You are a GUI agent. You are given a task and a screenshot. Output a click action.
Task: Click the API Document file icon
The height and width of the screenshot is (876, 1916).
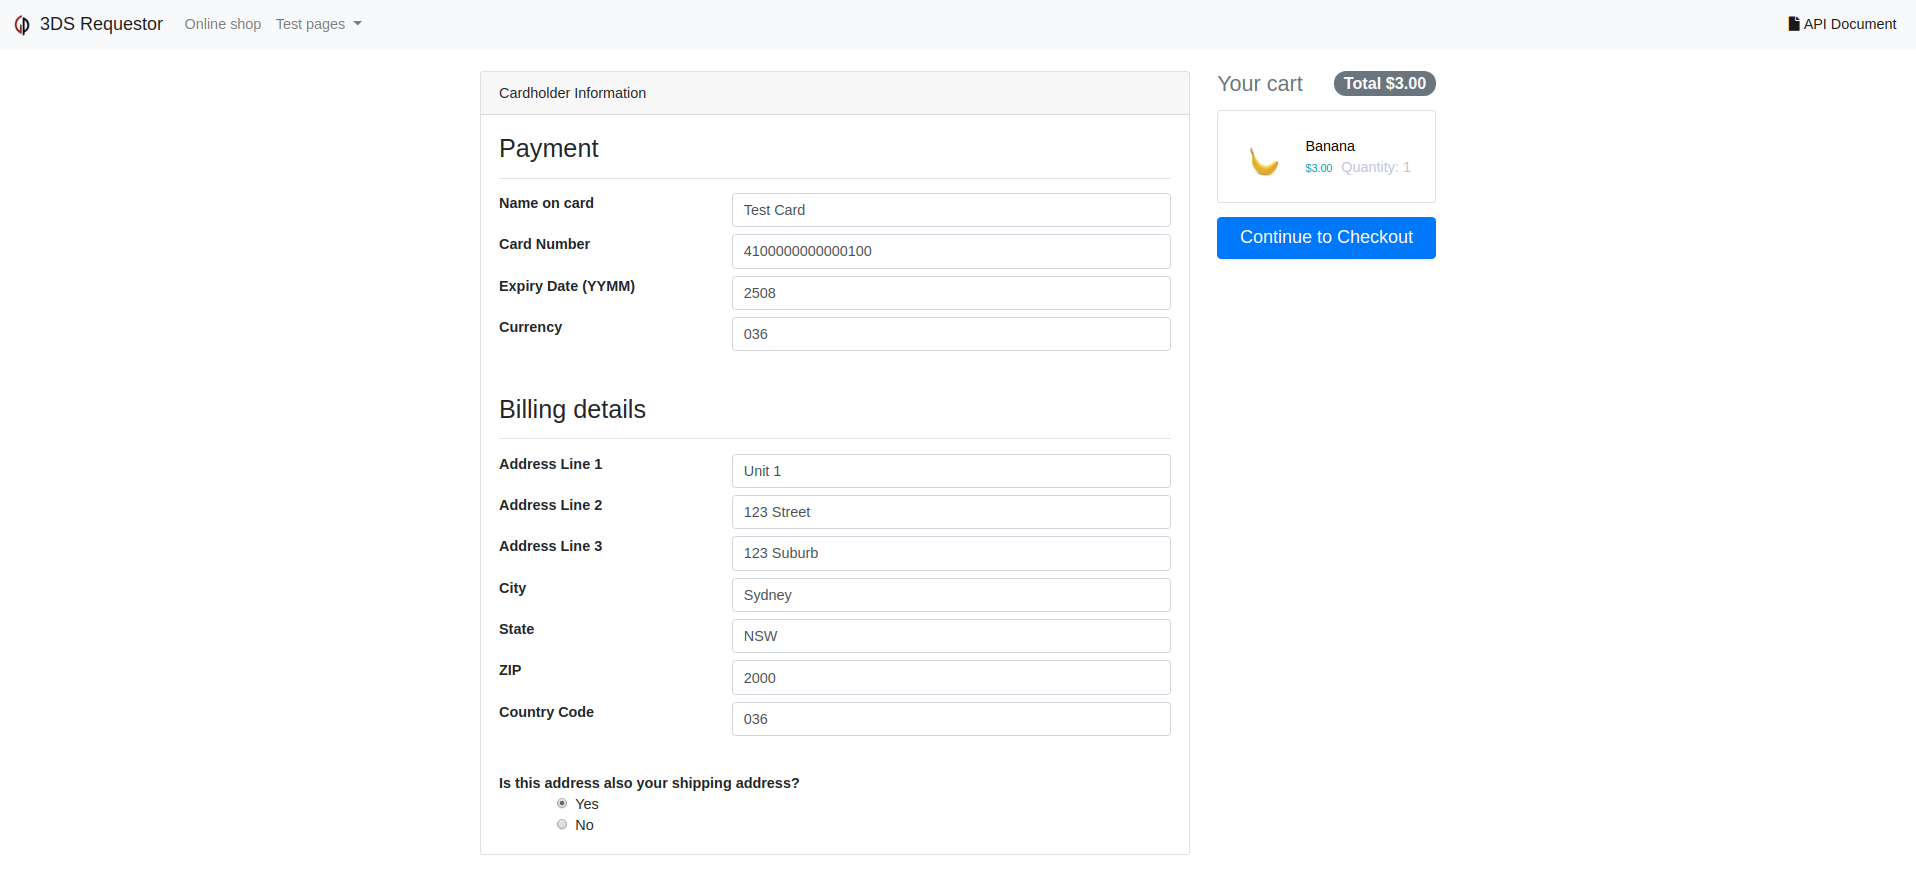(1793, 24)
